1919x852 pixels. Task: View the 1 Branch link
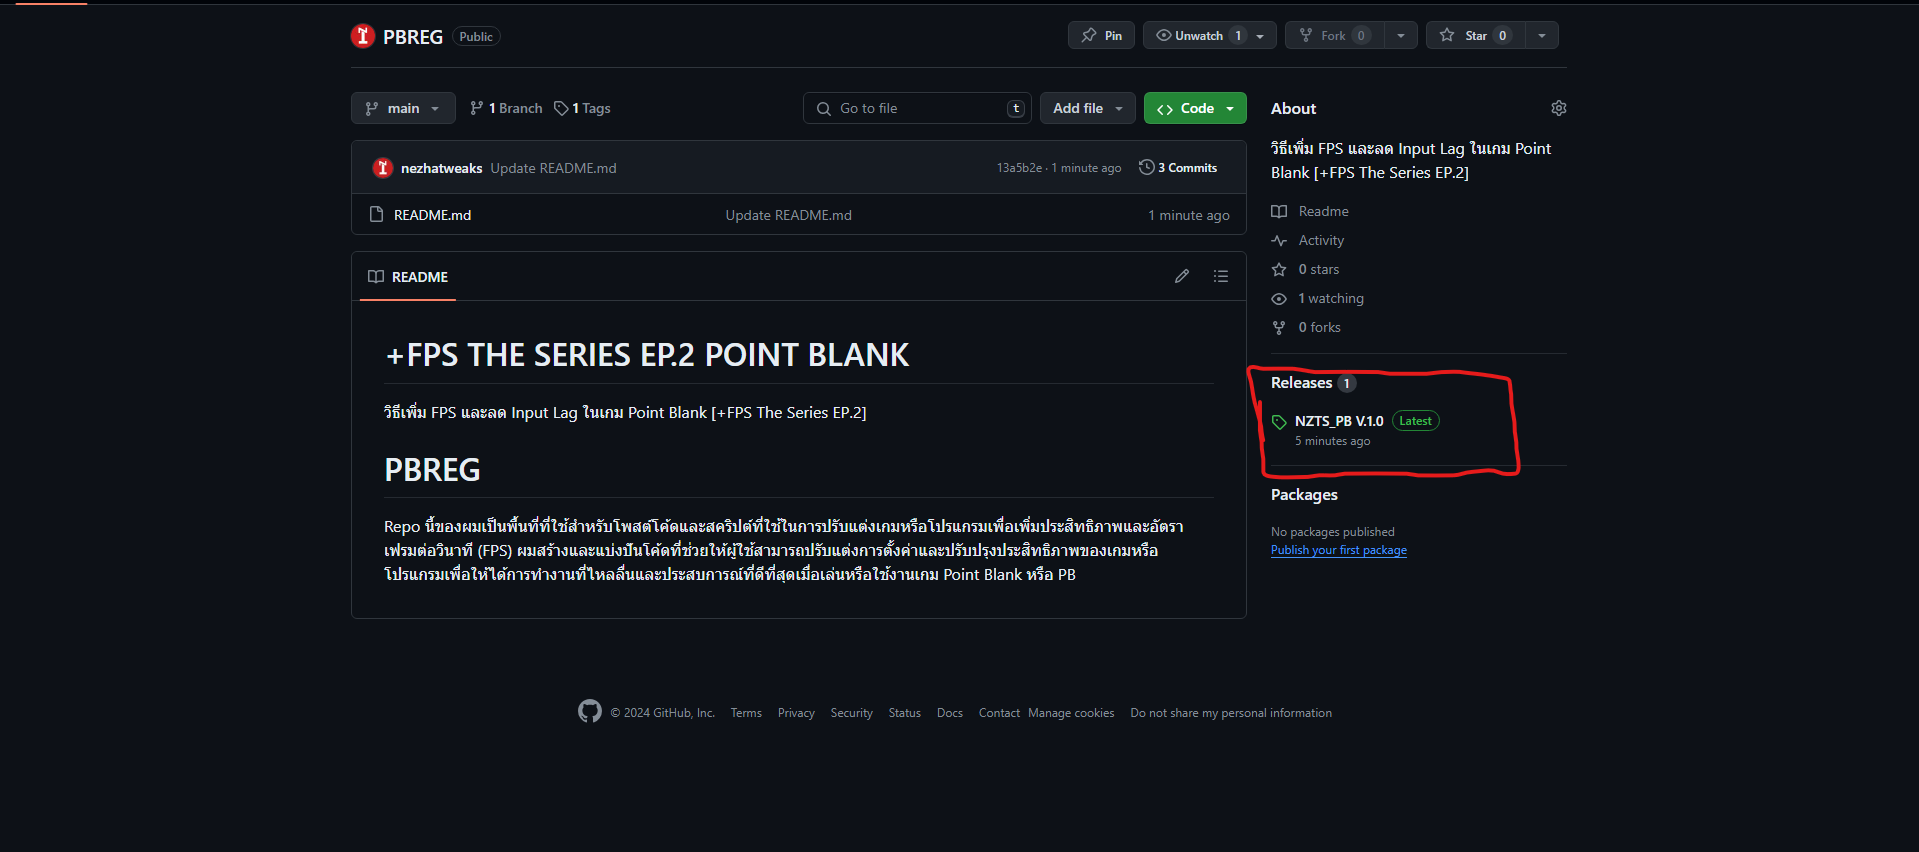pyautogui.click(x=506, y=108)
